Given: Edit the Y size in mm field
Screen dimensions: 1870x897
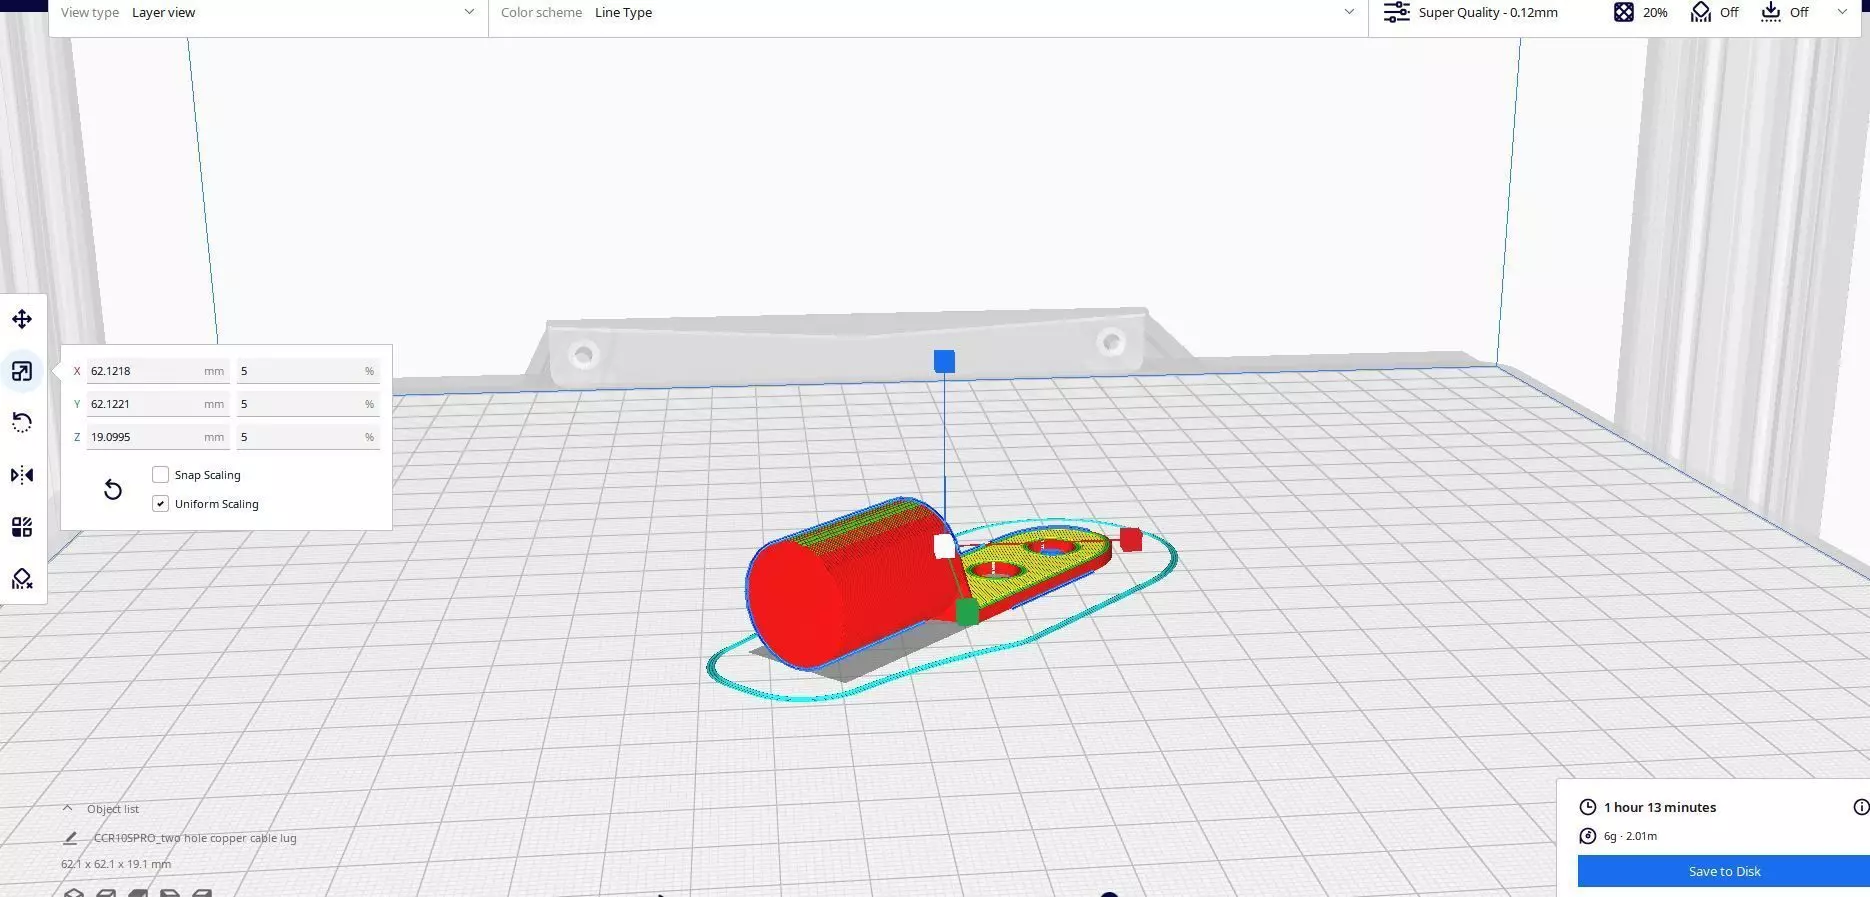Looking at the screenshot, I should [x=158, y=404].
